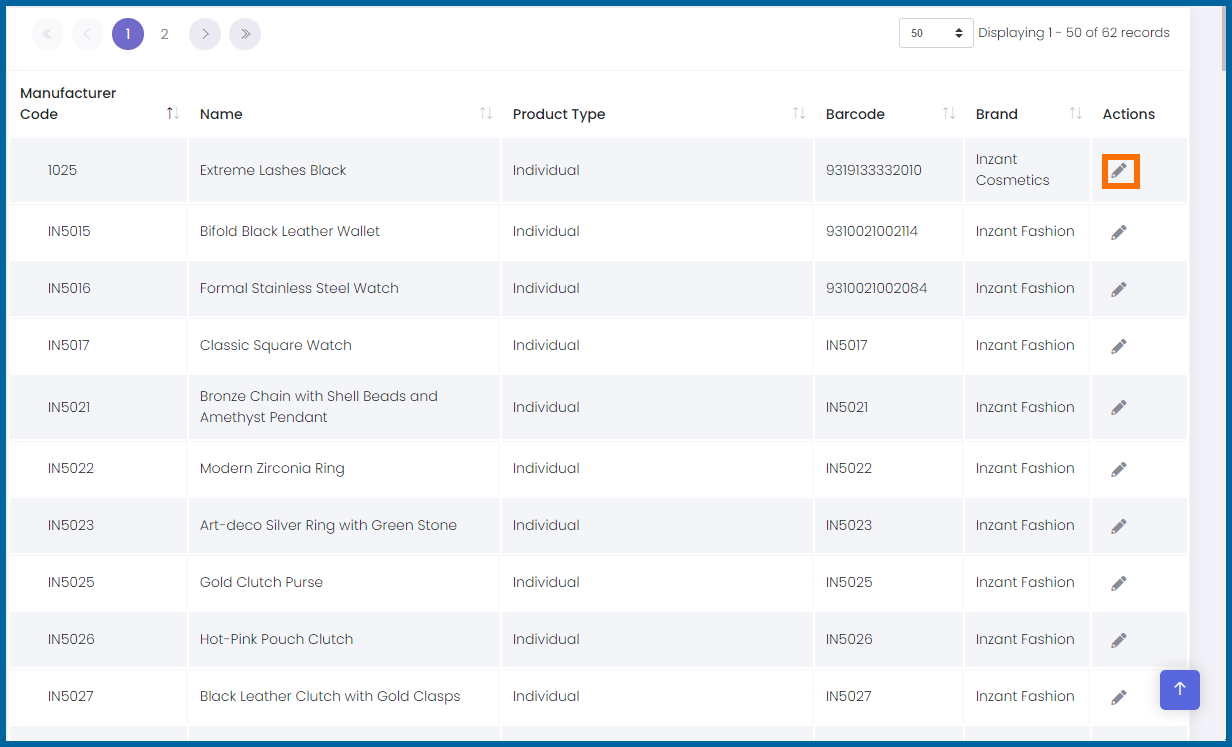Open edit for Classic Square Watch

(x=1119, y=346)
